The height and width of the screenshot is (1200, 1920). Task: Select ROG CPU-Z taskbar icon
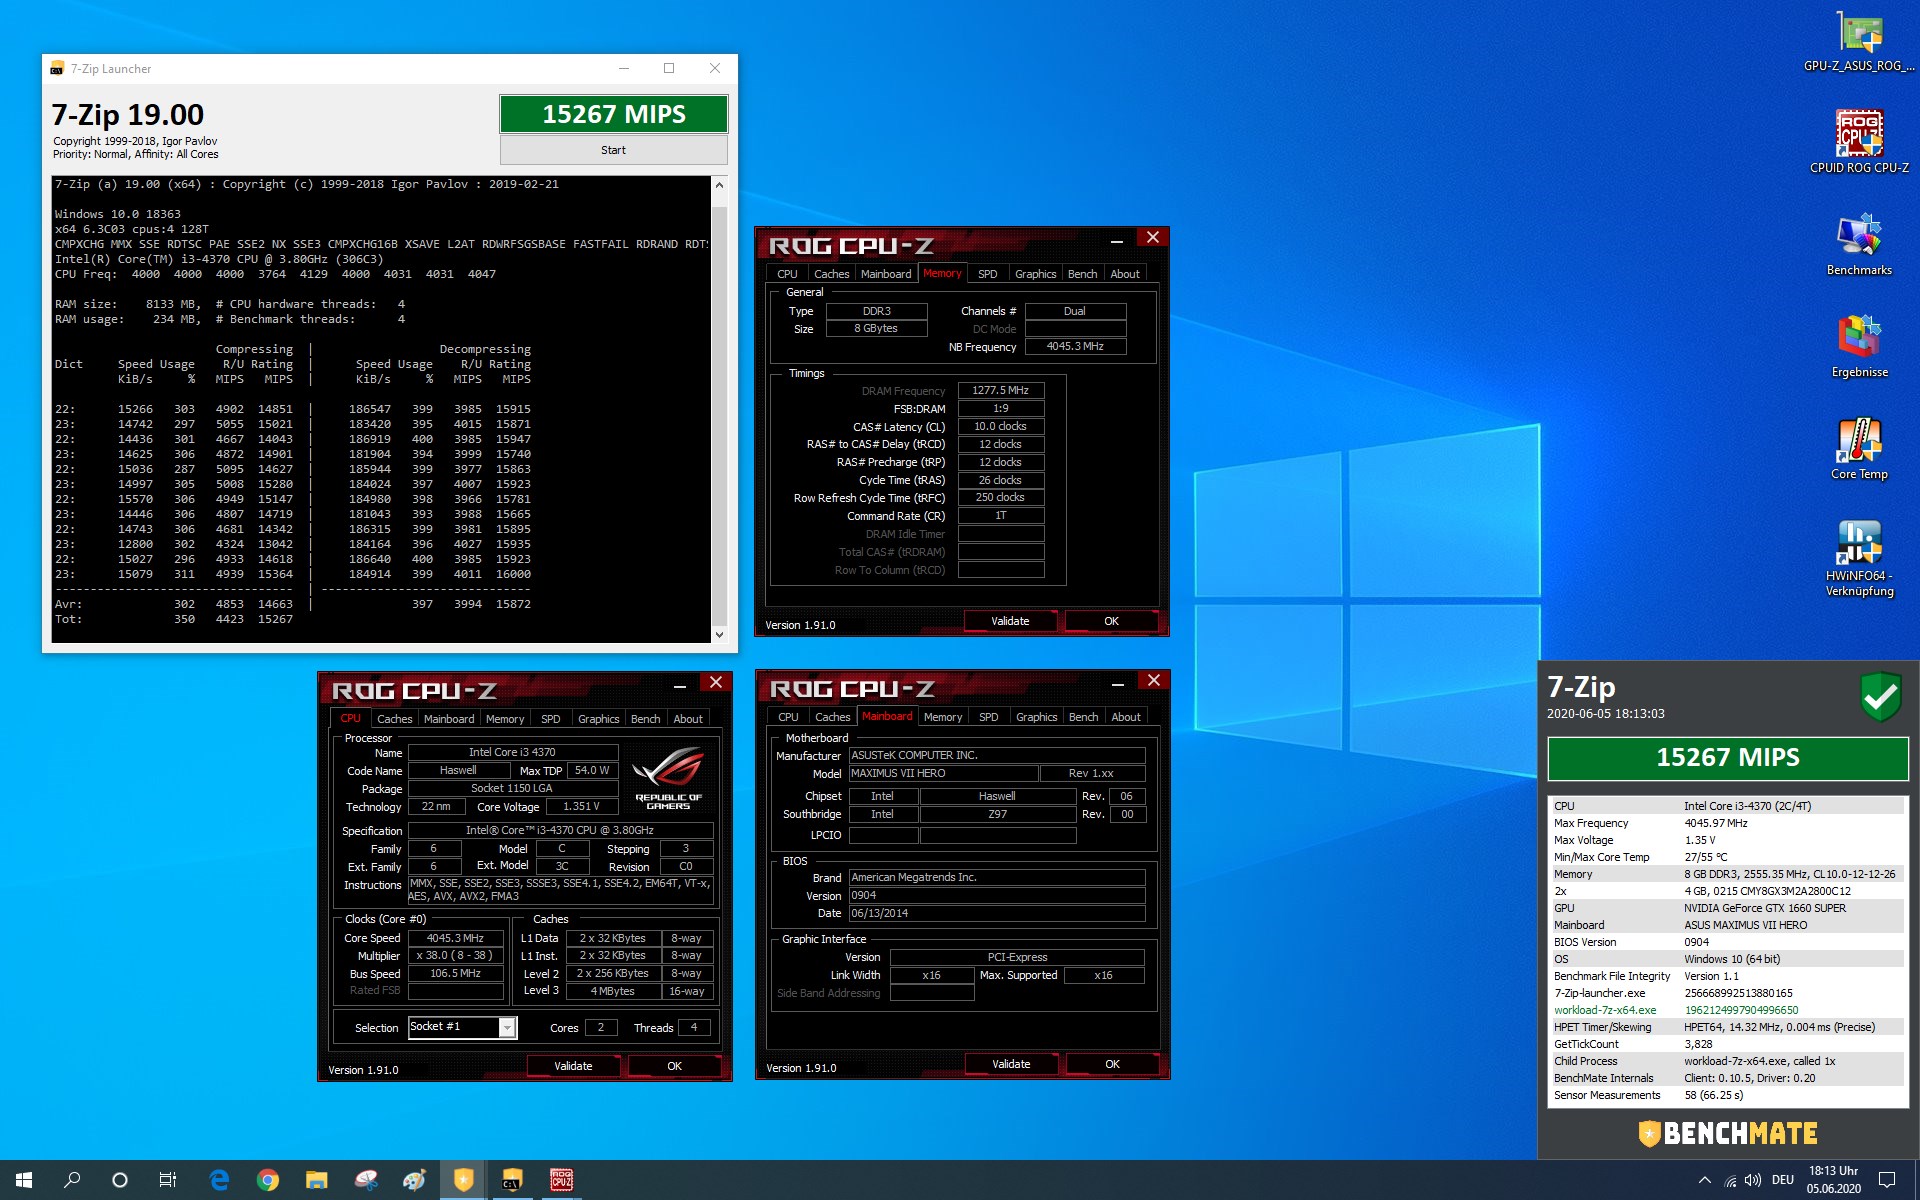click(x=561, y=1180)
